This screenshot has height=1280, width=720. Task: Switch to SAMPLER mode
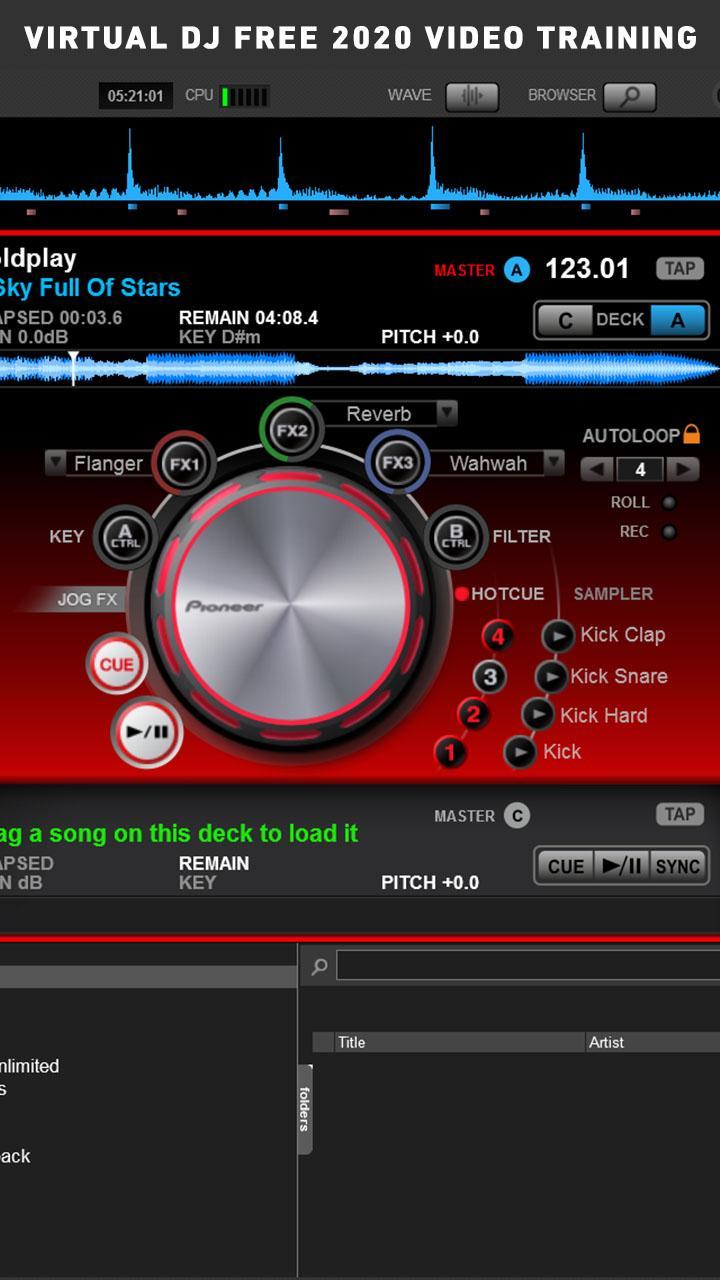click(613, 594)
